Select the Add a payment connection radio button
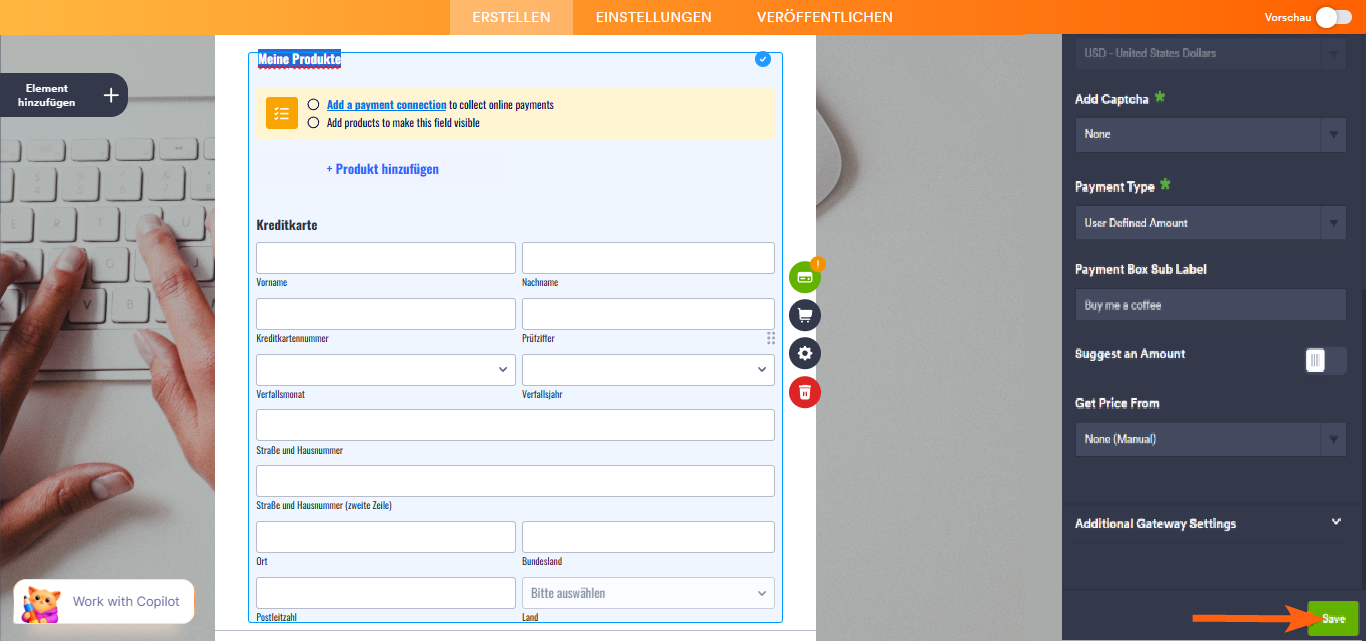 click(x=311, y=104)
